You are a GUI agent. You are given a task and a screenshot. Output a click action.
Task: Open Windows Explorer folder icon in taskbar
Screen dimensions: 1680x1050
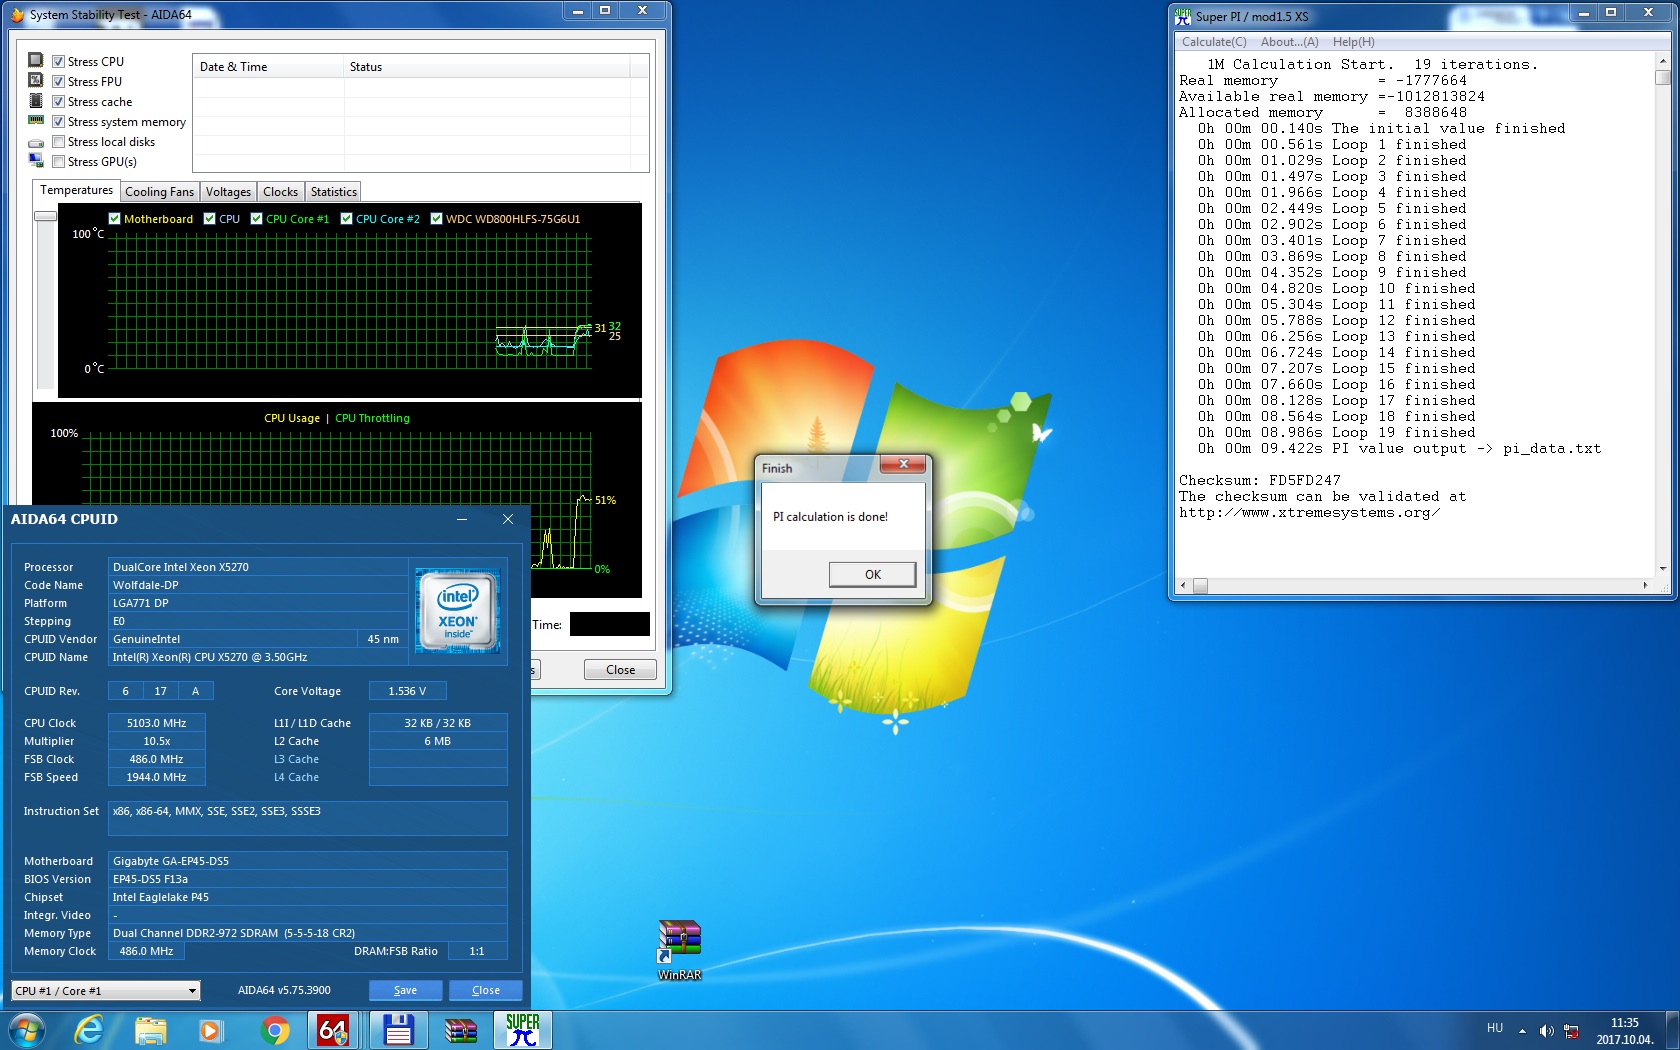[151, 1030]
